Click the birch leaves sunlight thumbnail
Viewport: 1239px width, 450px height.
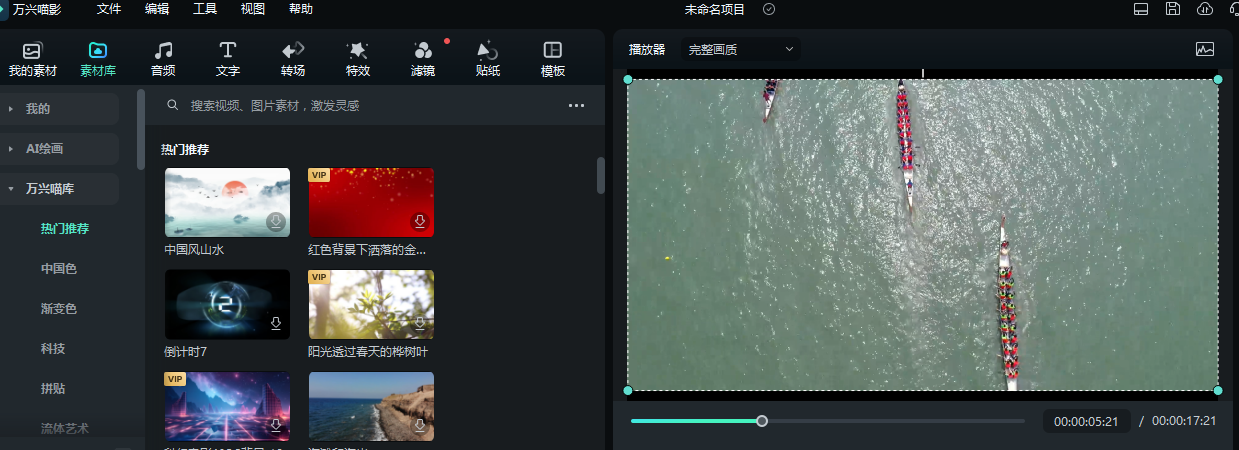point(371,304)
